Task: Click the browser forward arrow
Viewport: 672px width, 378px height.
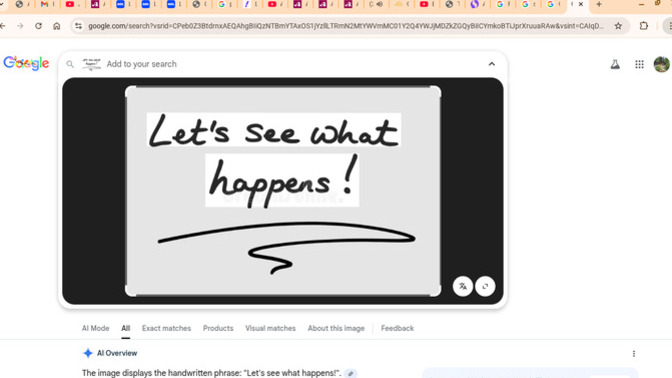Action: coord(20,26)
